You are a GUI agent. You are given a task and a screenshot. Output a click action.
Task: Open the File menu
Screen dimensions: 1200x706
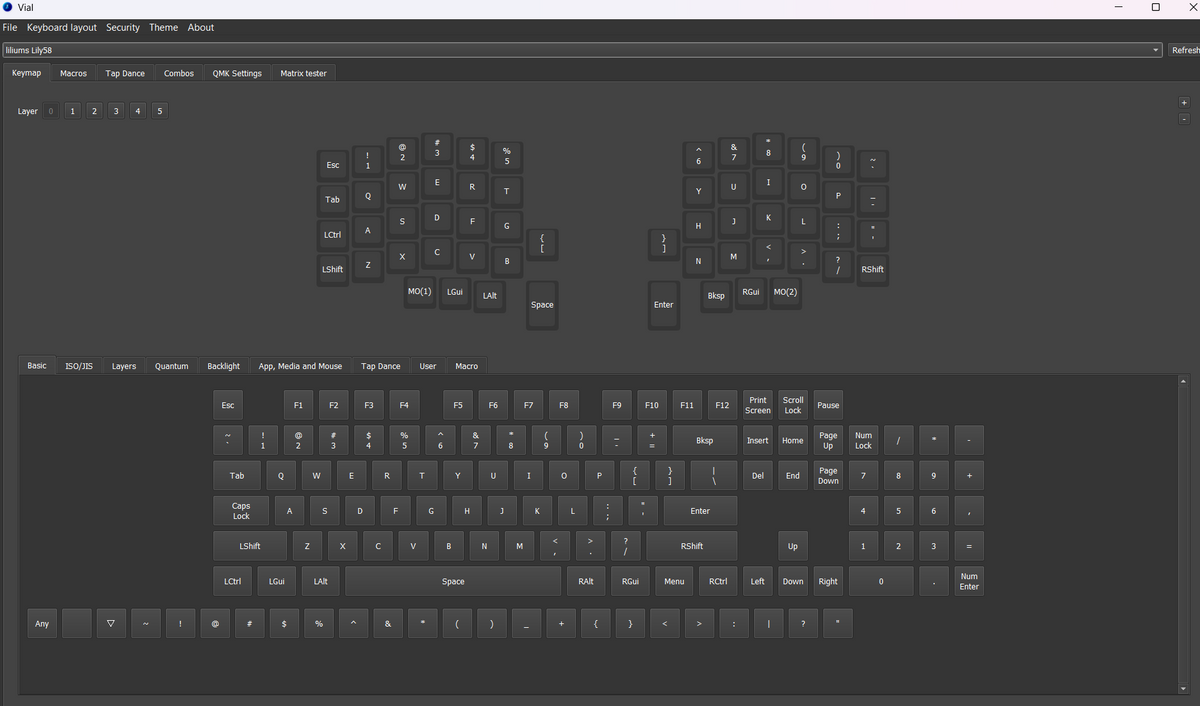[x=10, y=28]
